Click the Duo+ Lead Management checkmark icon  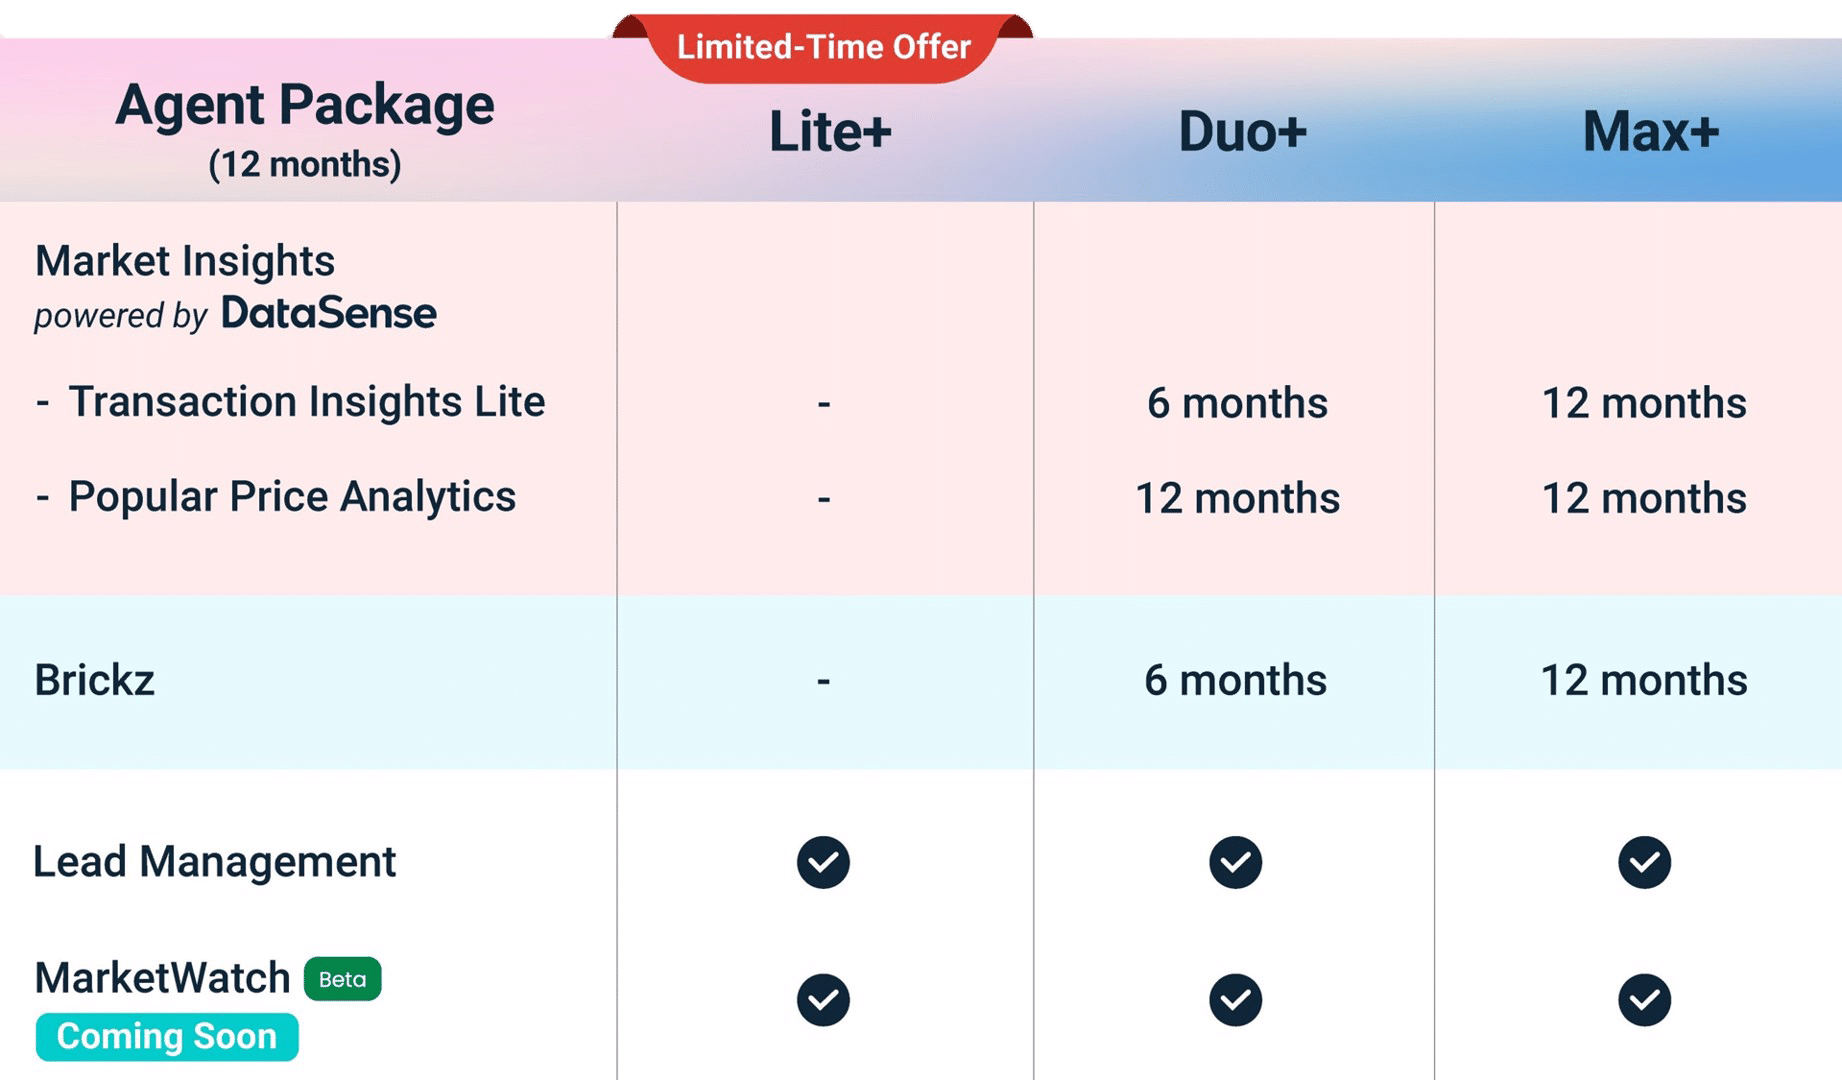click(1235, 862)
